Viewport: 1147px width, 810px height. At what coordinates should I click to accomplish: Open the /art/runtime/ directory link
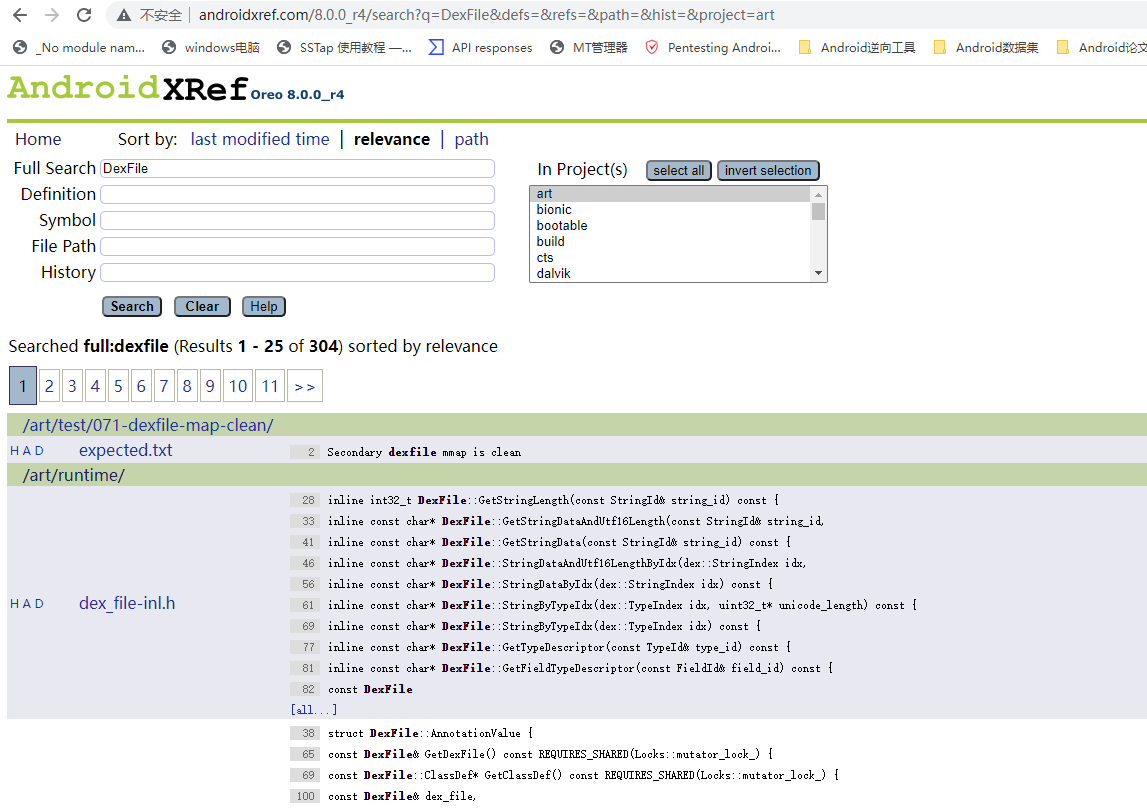pyautogui.click(x=74, y=476)
